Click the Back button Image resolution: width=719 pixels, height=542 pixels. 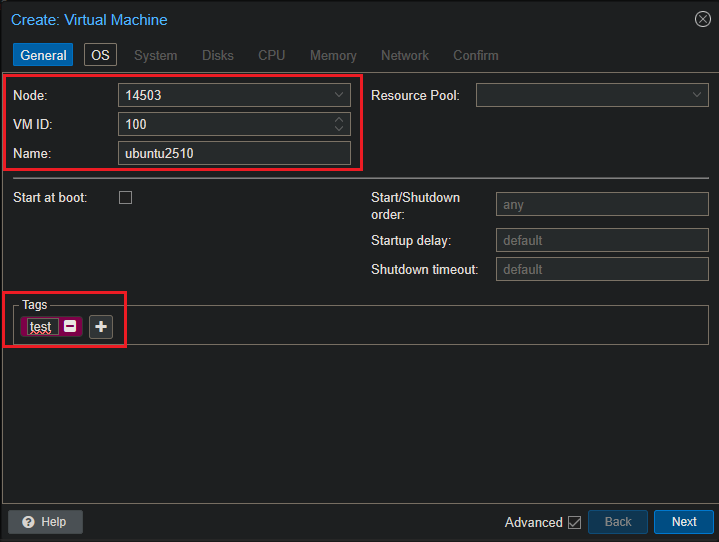[618, 522]
